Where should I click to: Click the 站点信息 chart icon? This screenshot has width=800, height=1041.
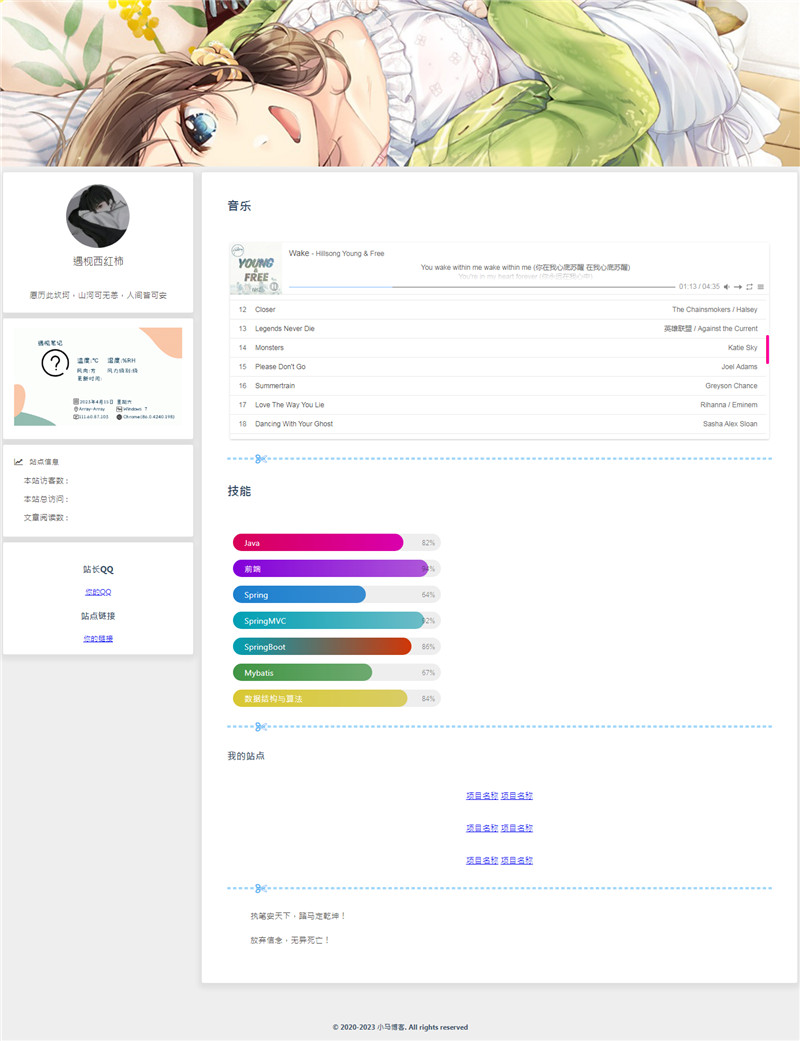click(x=19, y=461)
